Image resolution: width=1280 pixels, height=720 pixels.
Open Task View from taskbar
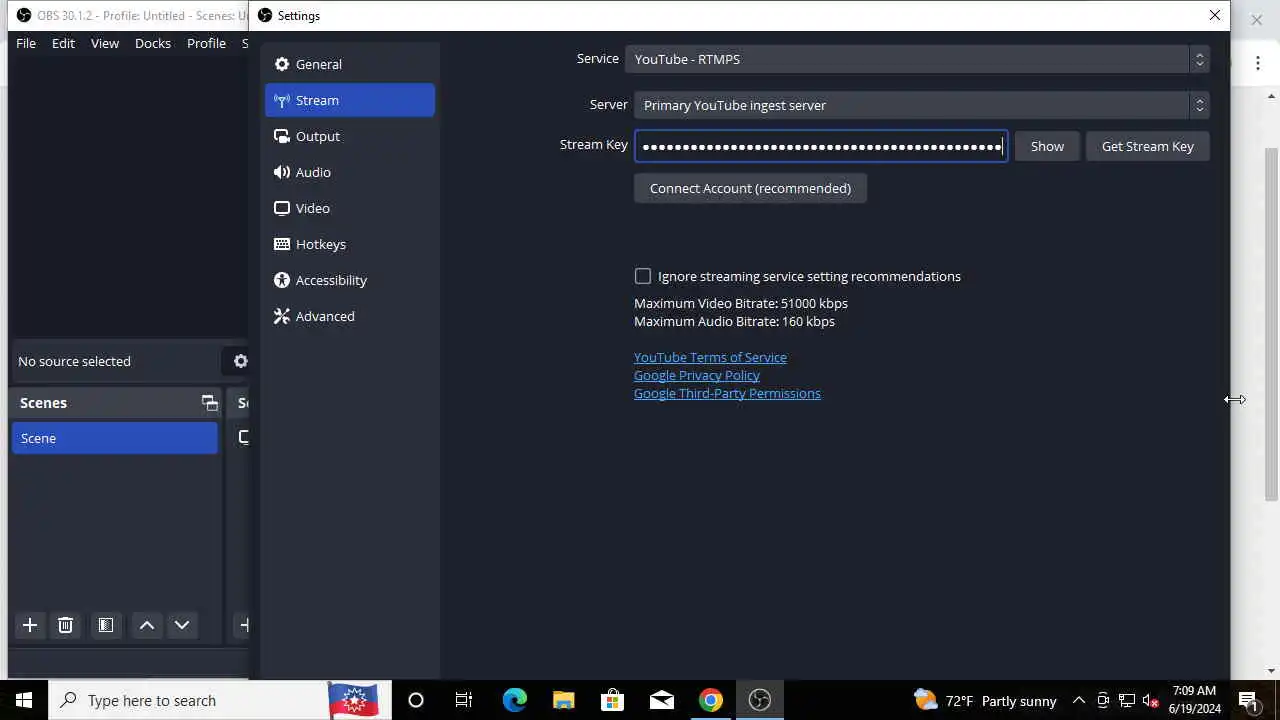(x=464, y=700)
